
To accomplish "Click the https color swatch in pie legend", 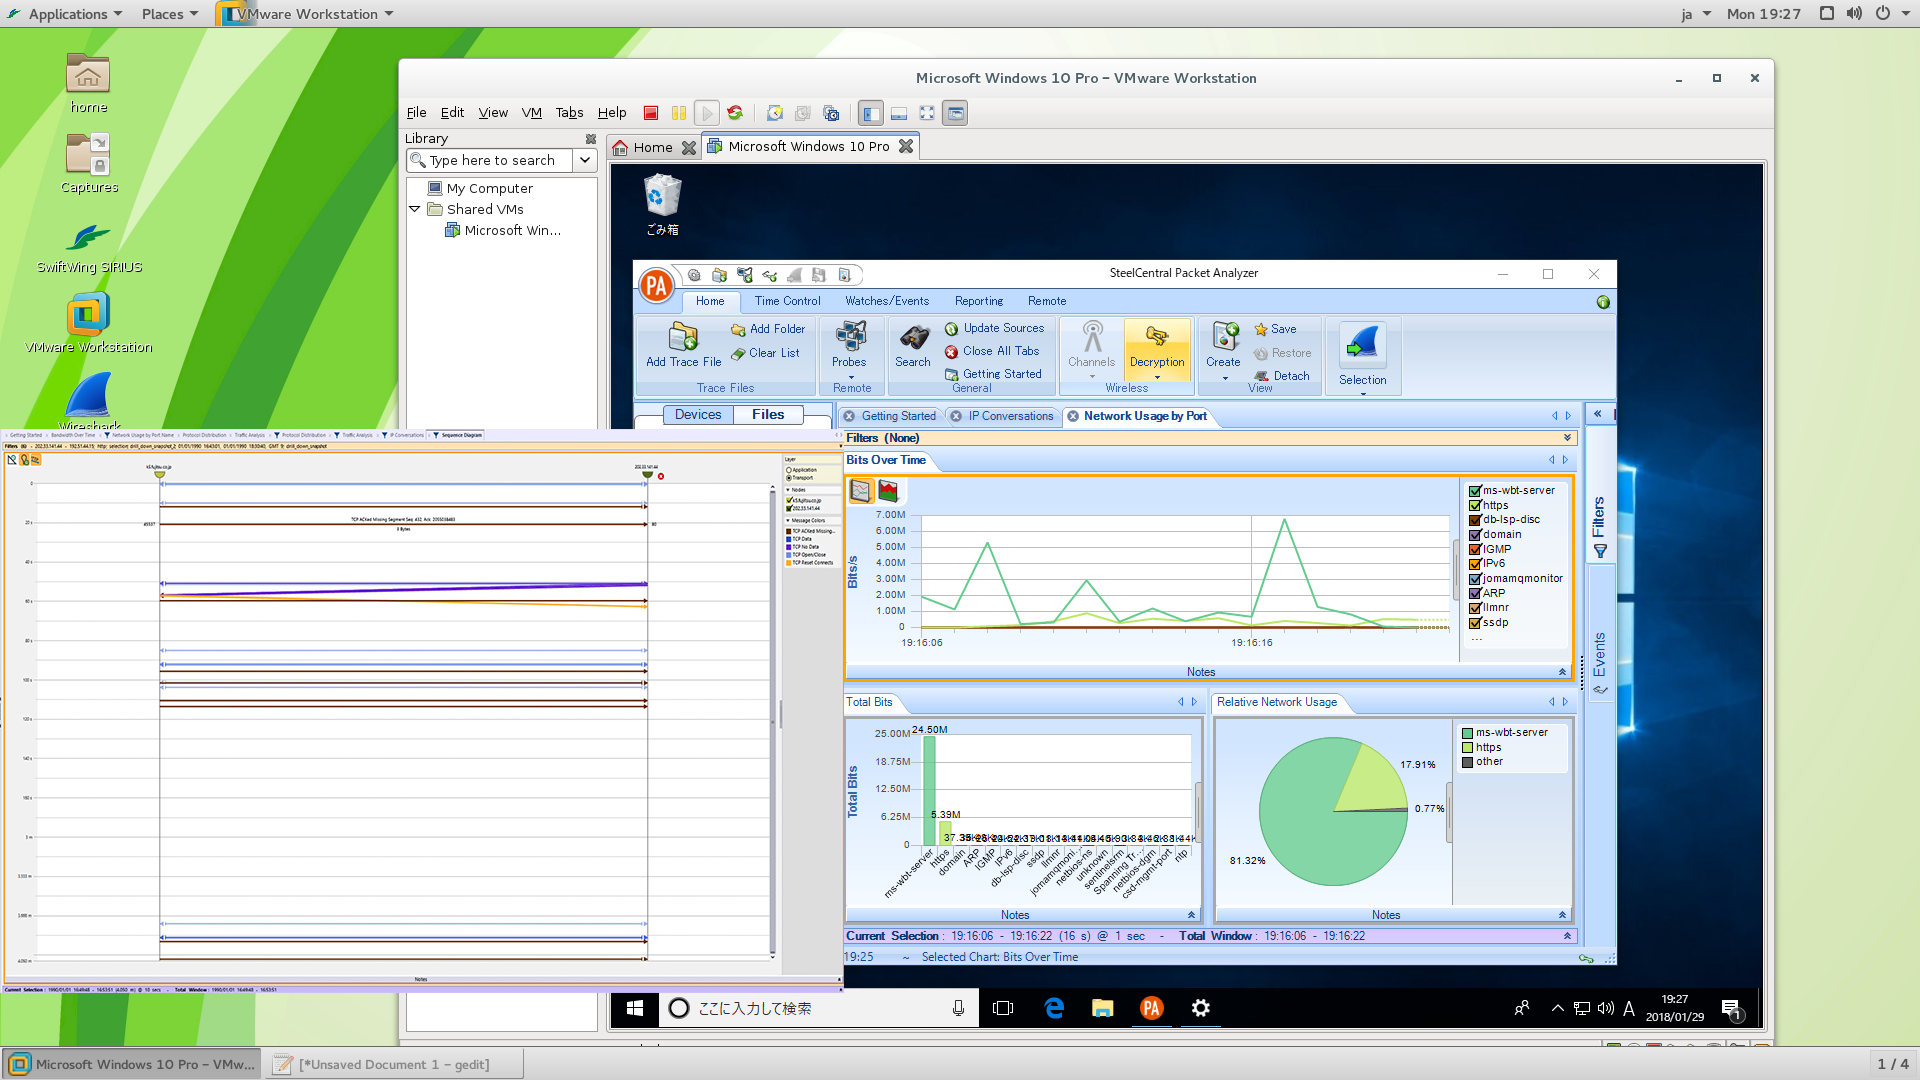I will [x=1467, y=748].
